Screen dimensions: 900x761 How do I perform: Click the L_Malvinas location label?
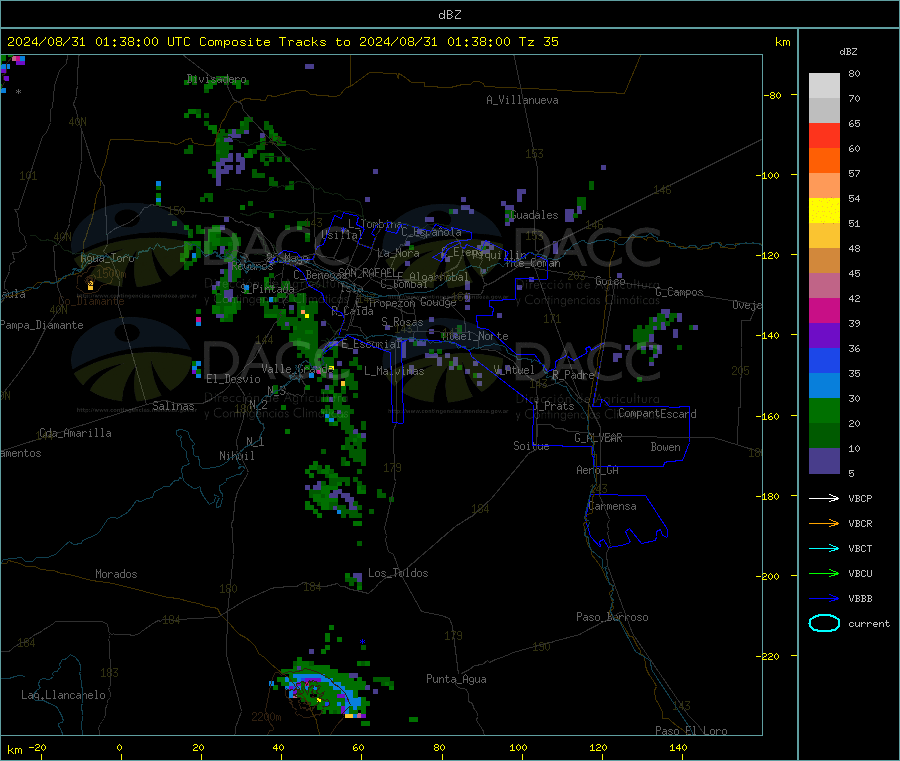click(x=394, y=371)
